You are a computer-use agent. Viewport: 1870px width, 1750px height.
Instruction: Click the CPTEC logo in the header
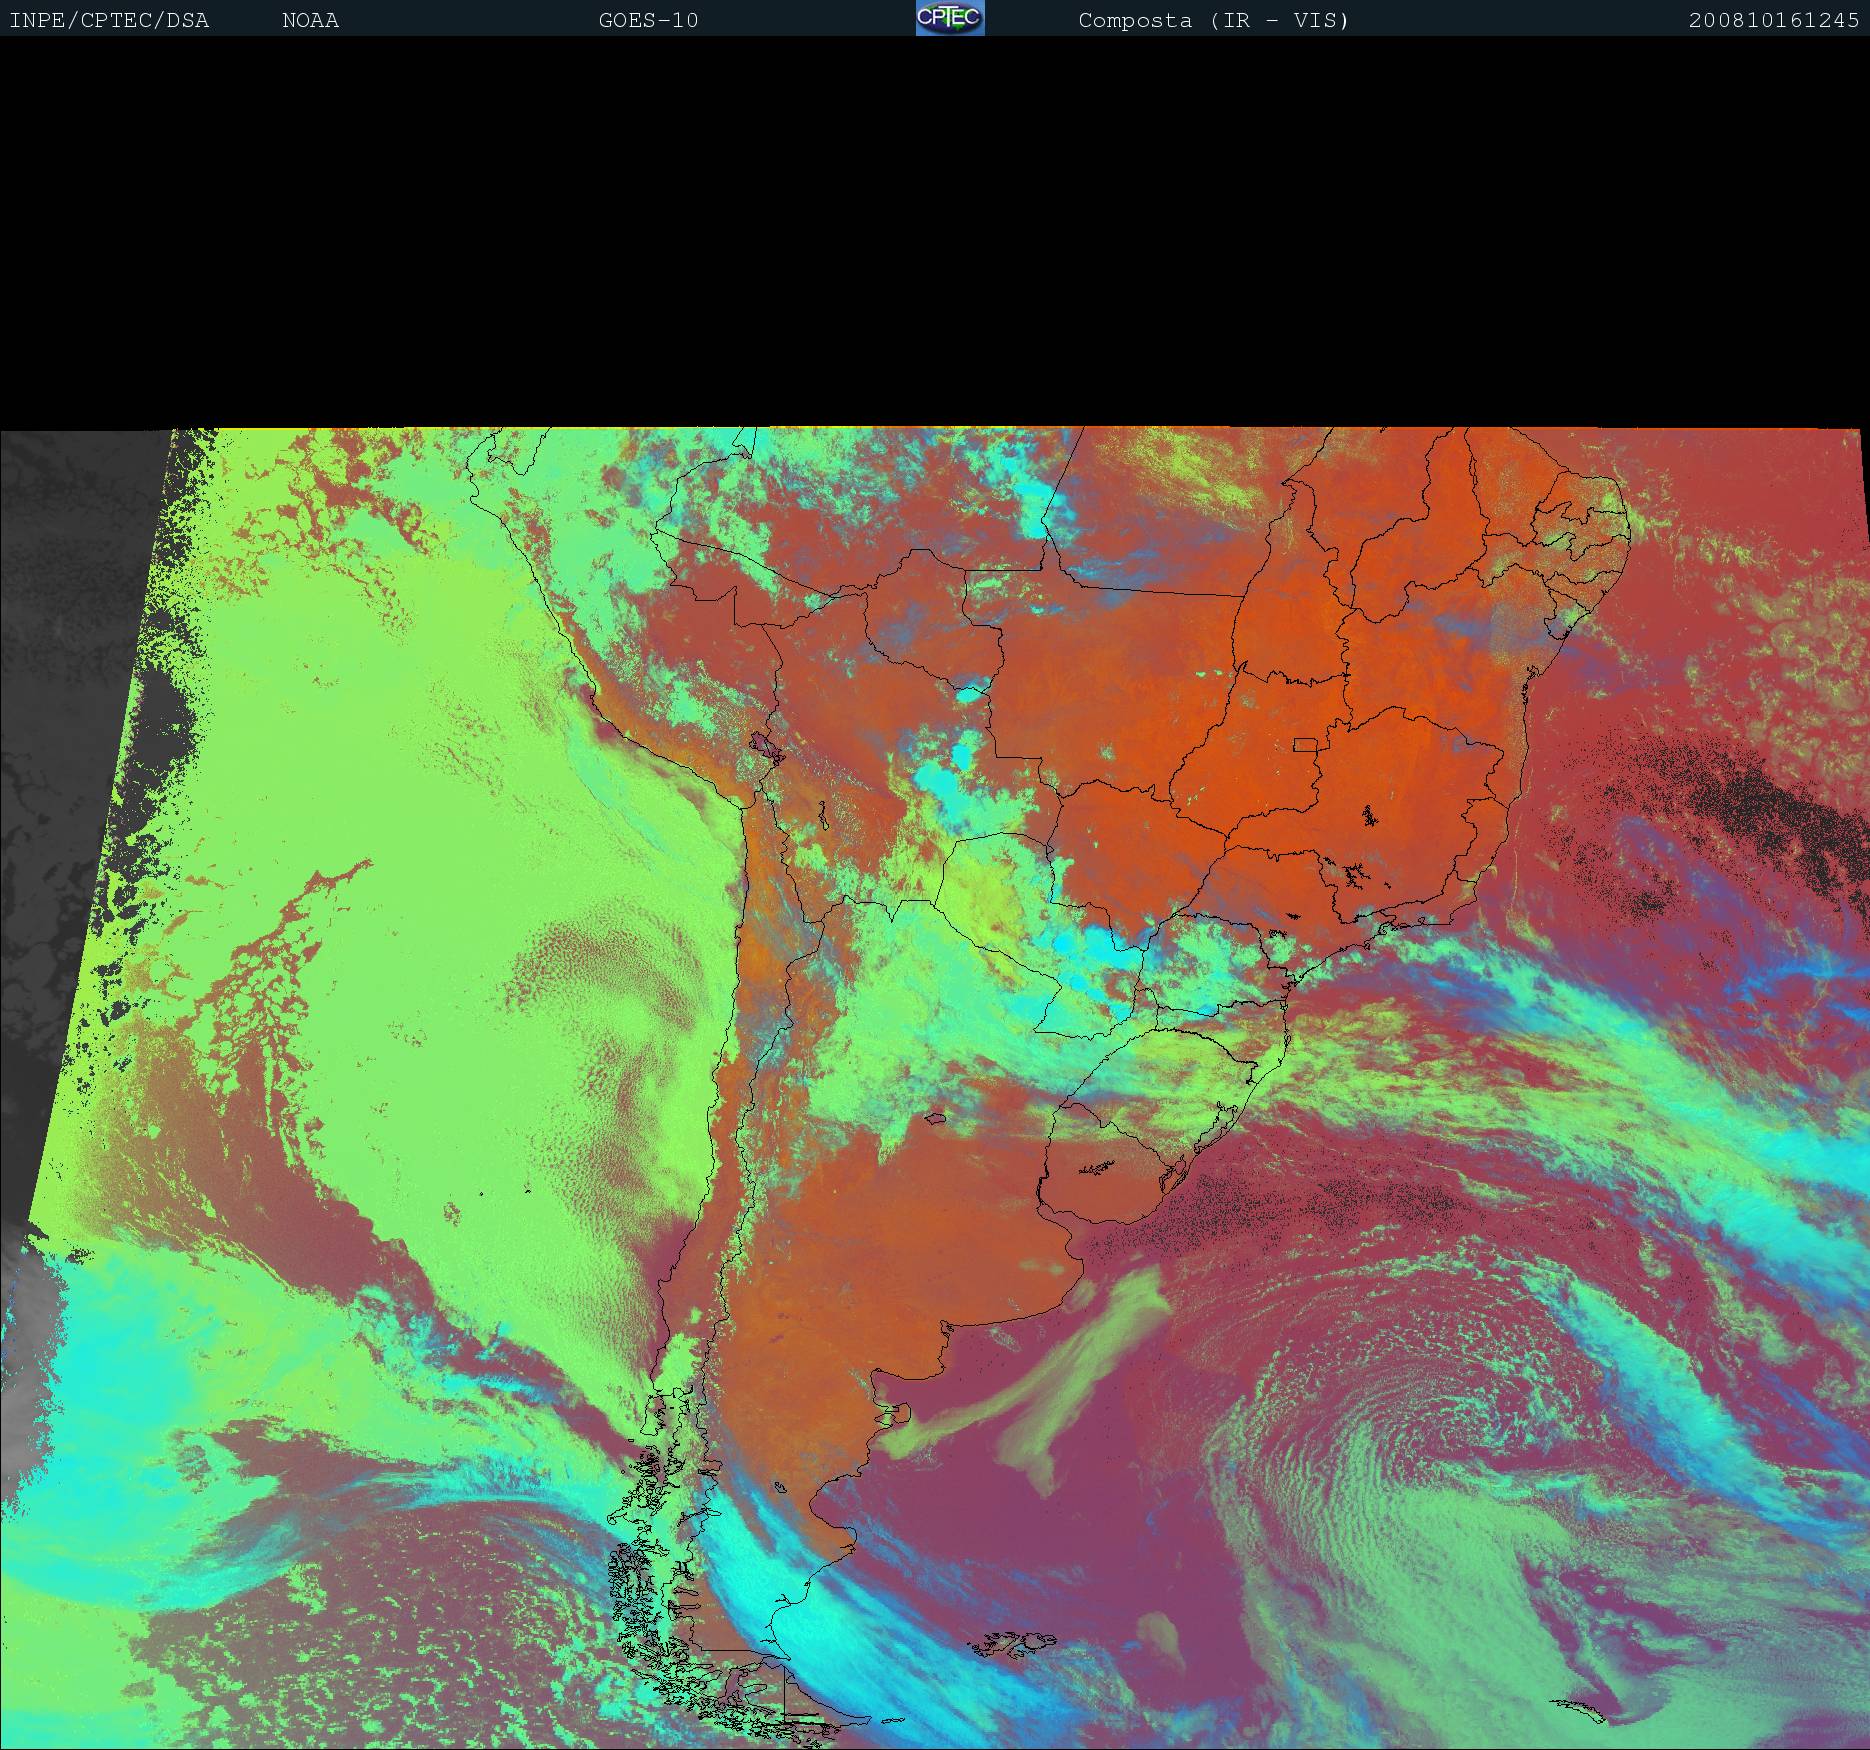(949, 18)
